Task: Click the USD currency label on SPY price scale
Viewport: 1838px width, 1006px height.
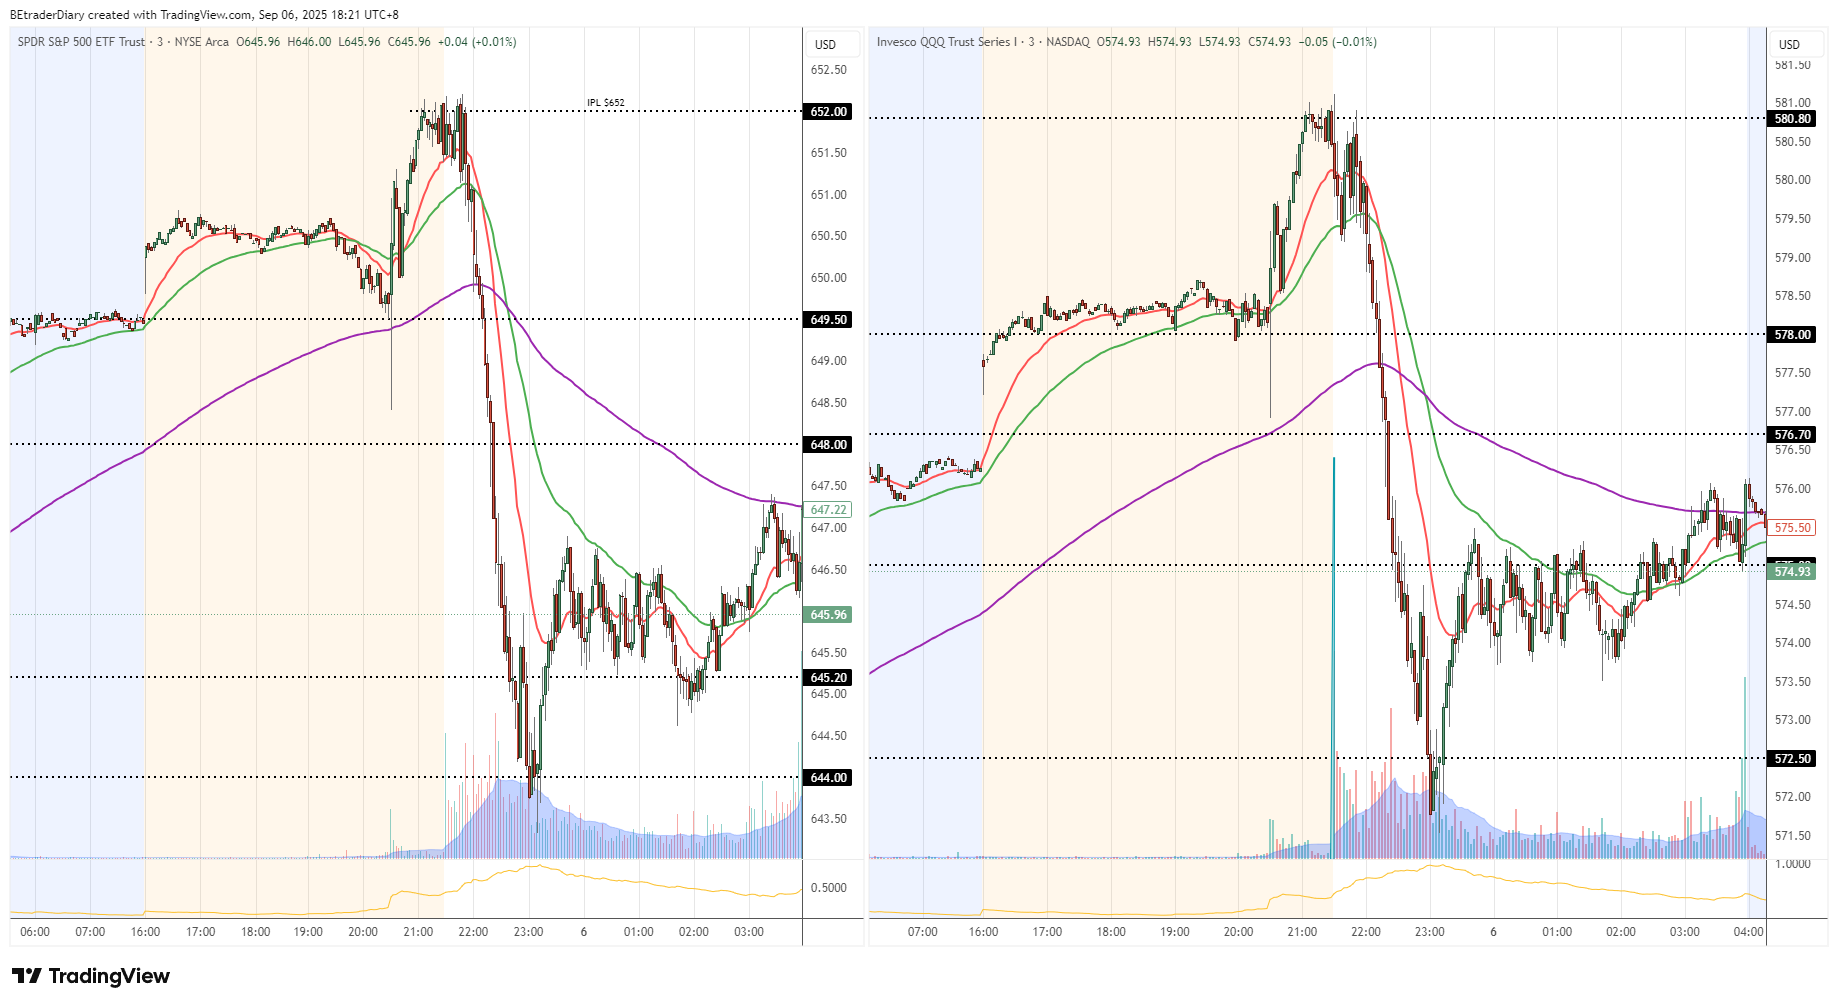Action: (828, 44)
